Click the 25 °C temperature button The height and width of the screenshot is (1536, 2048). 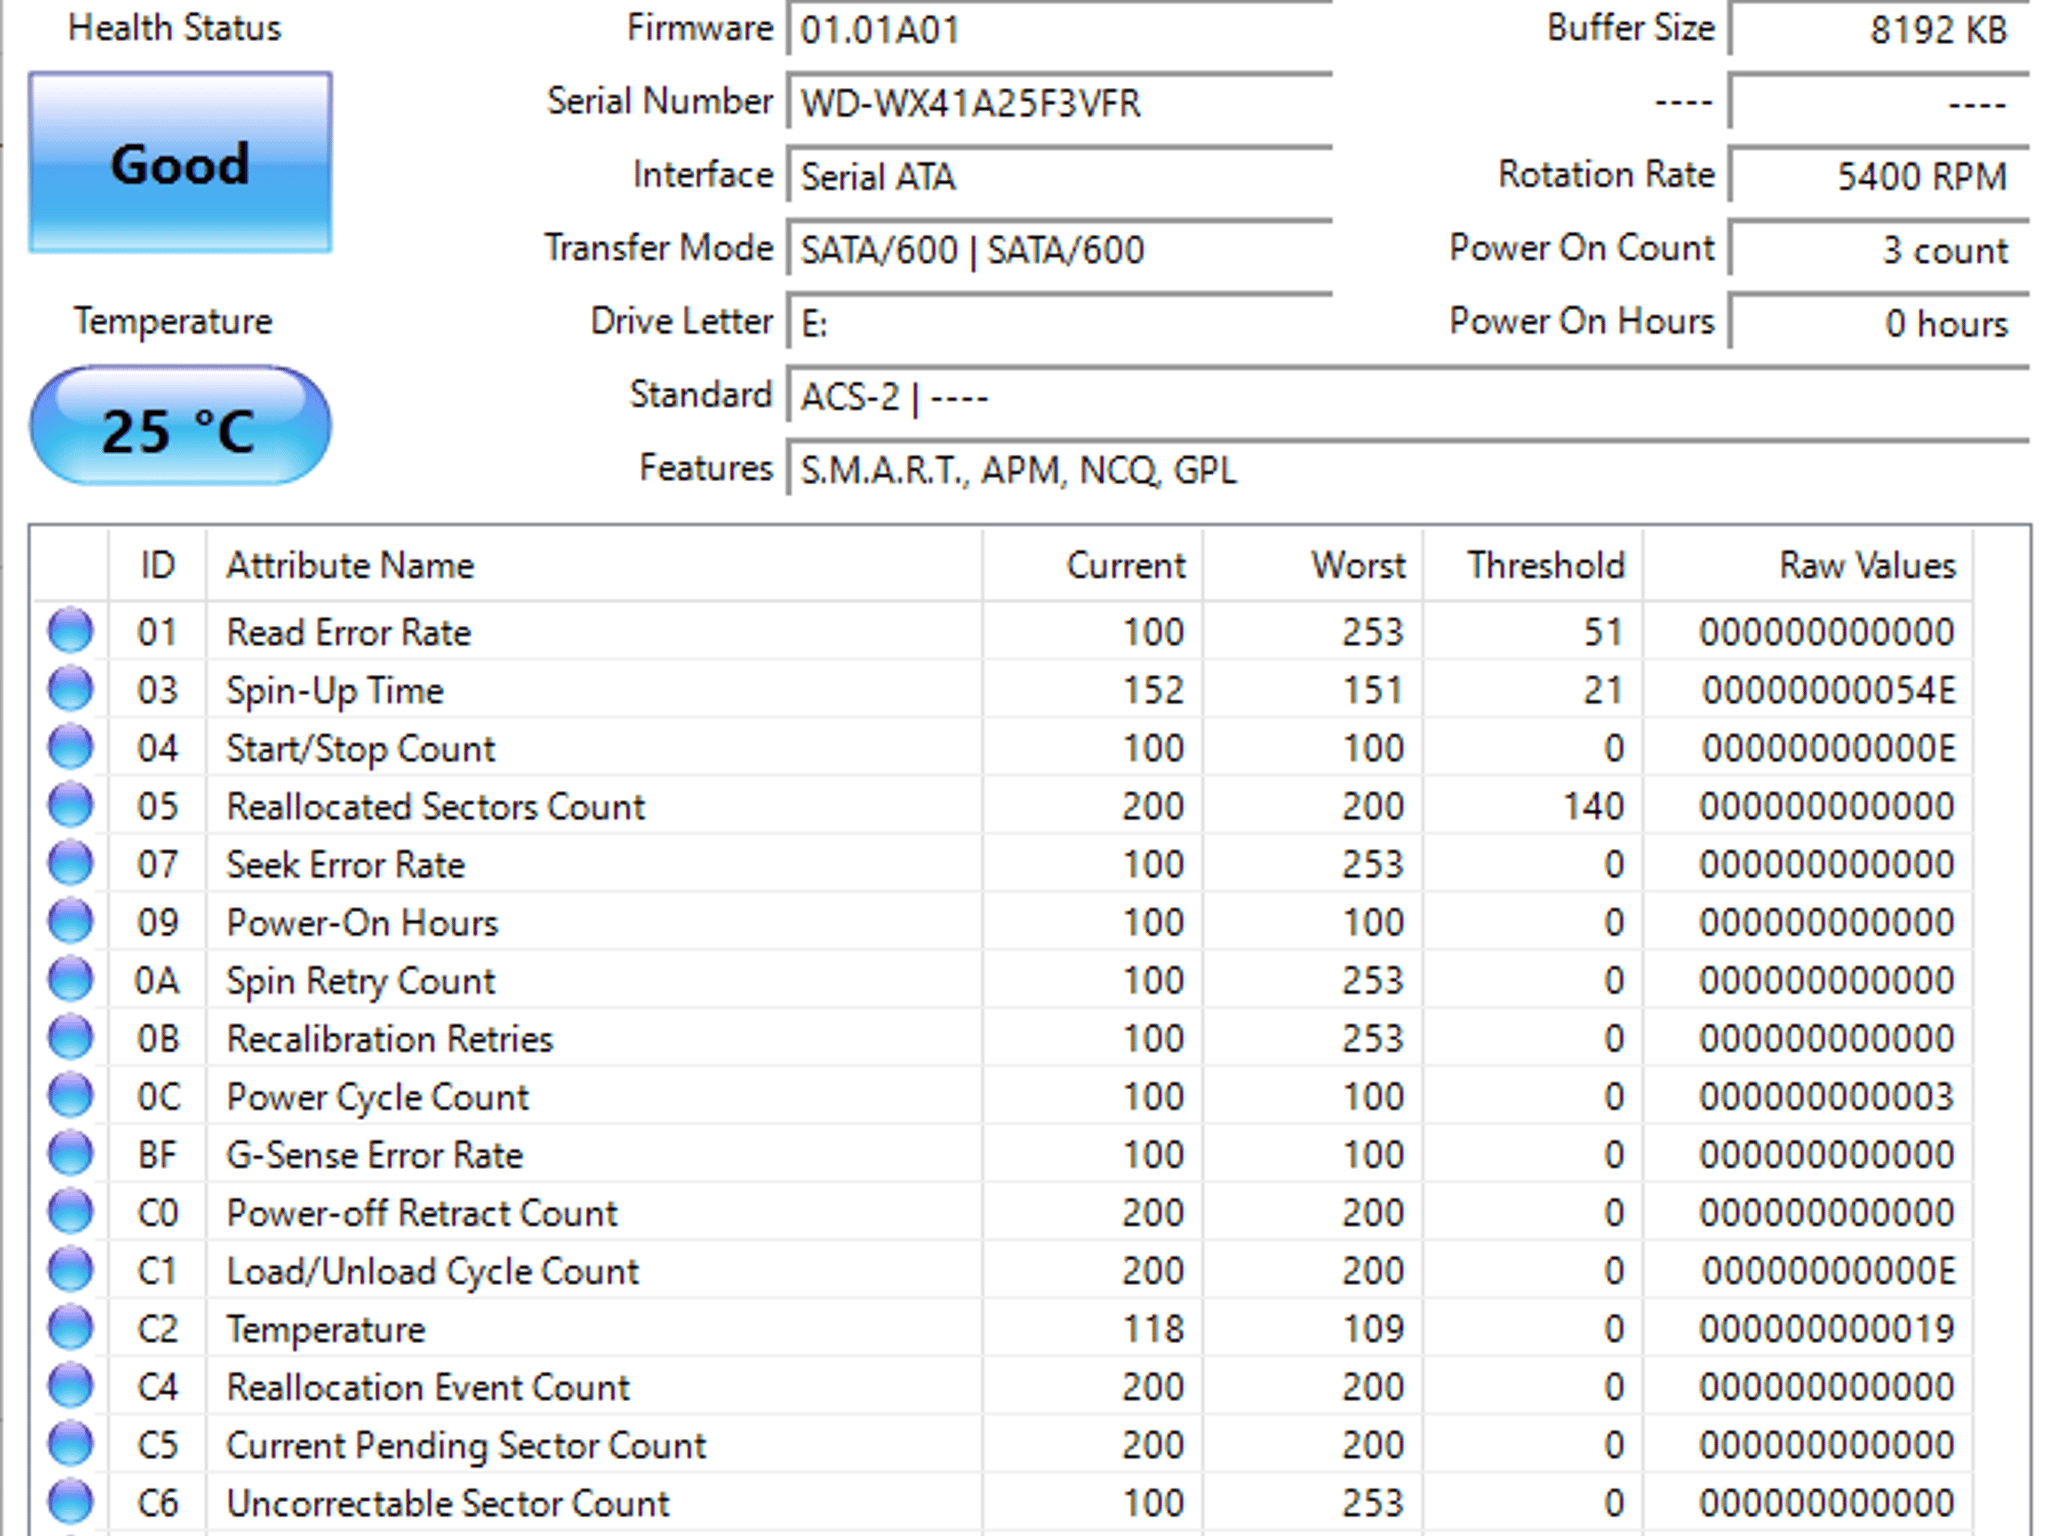point(180,427)
